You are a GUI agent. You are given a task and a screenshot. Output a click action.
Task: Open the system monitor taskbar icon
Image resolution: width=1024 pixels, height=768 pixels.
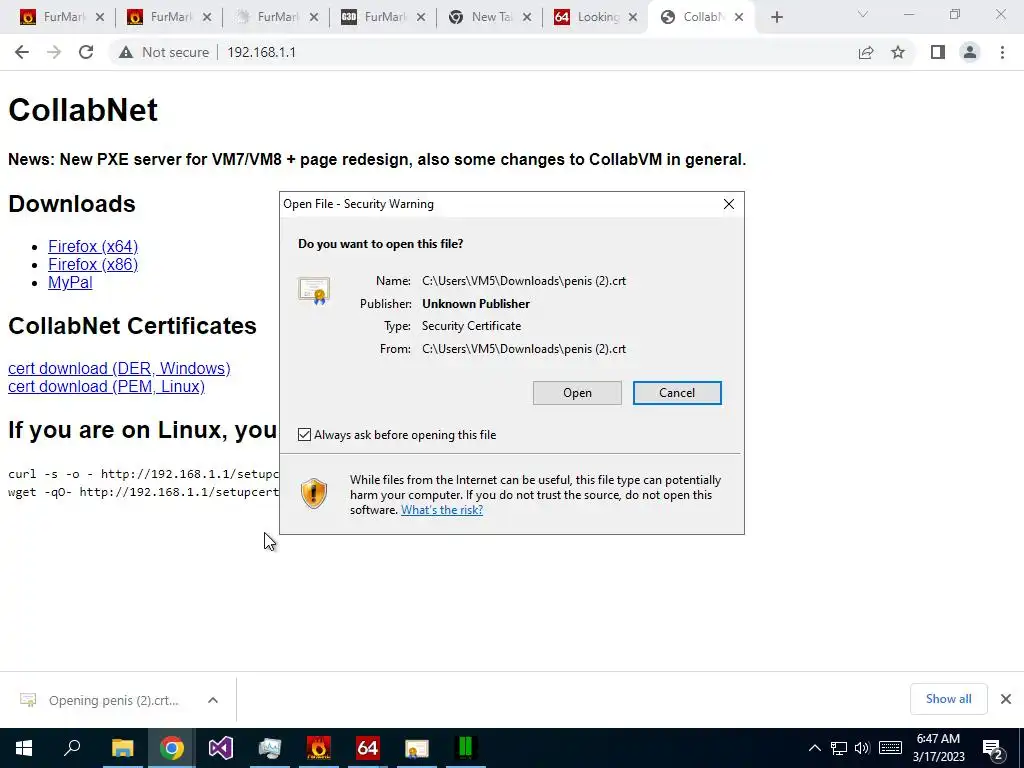click(270, 748)
